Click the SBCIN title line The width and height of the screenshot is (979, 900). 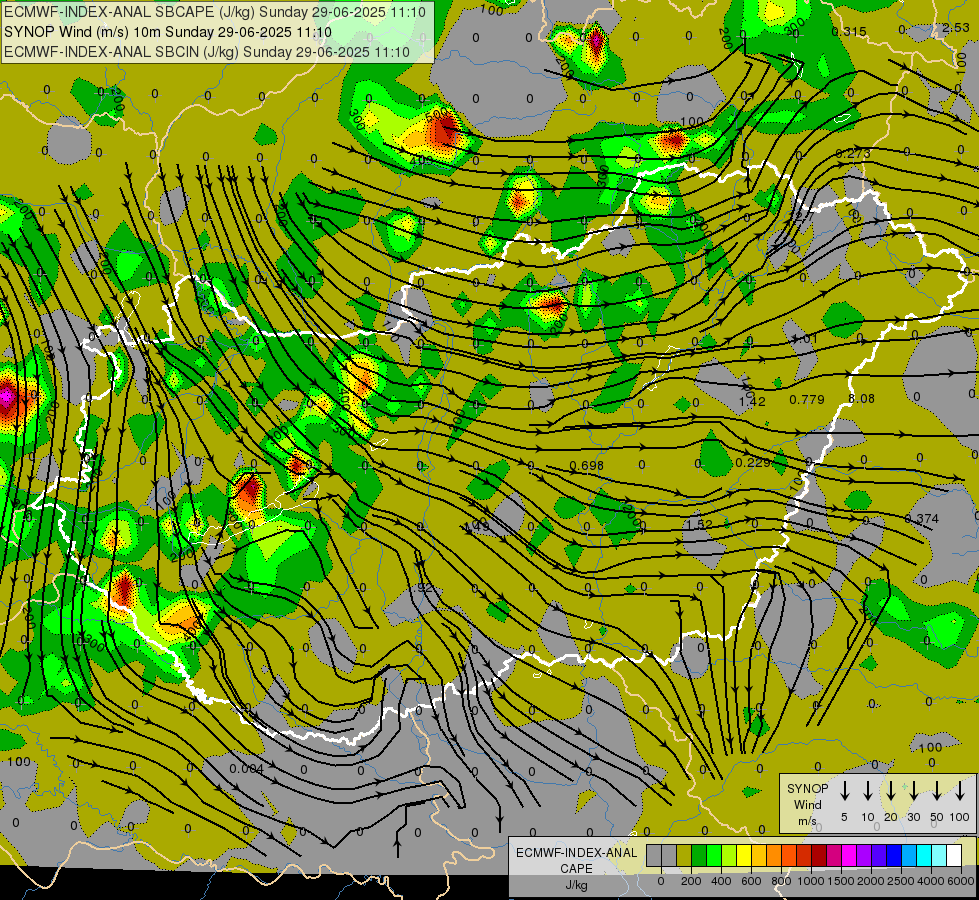[207, 52]
